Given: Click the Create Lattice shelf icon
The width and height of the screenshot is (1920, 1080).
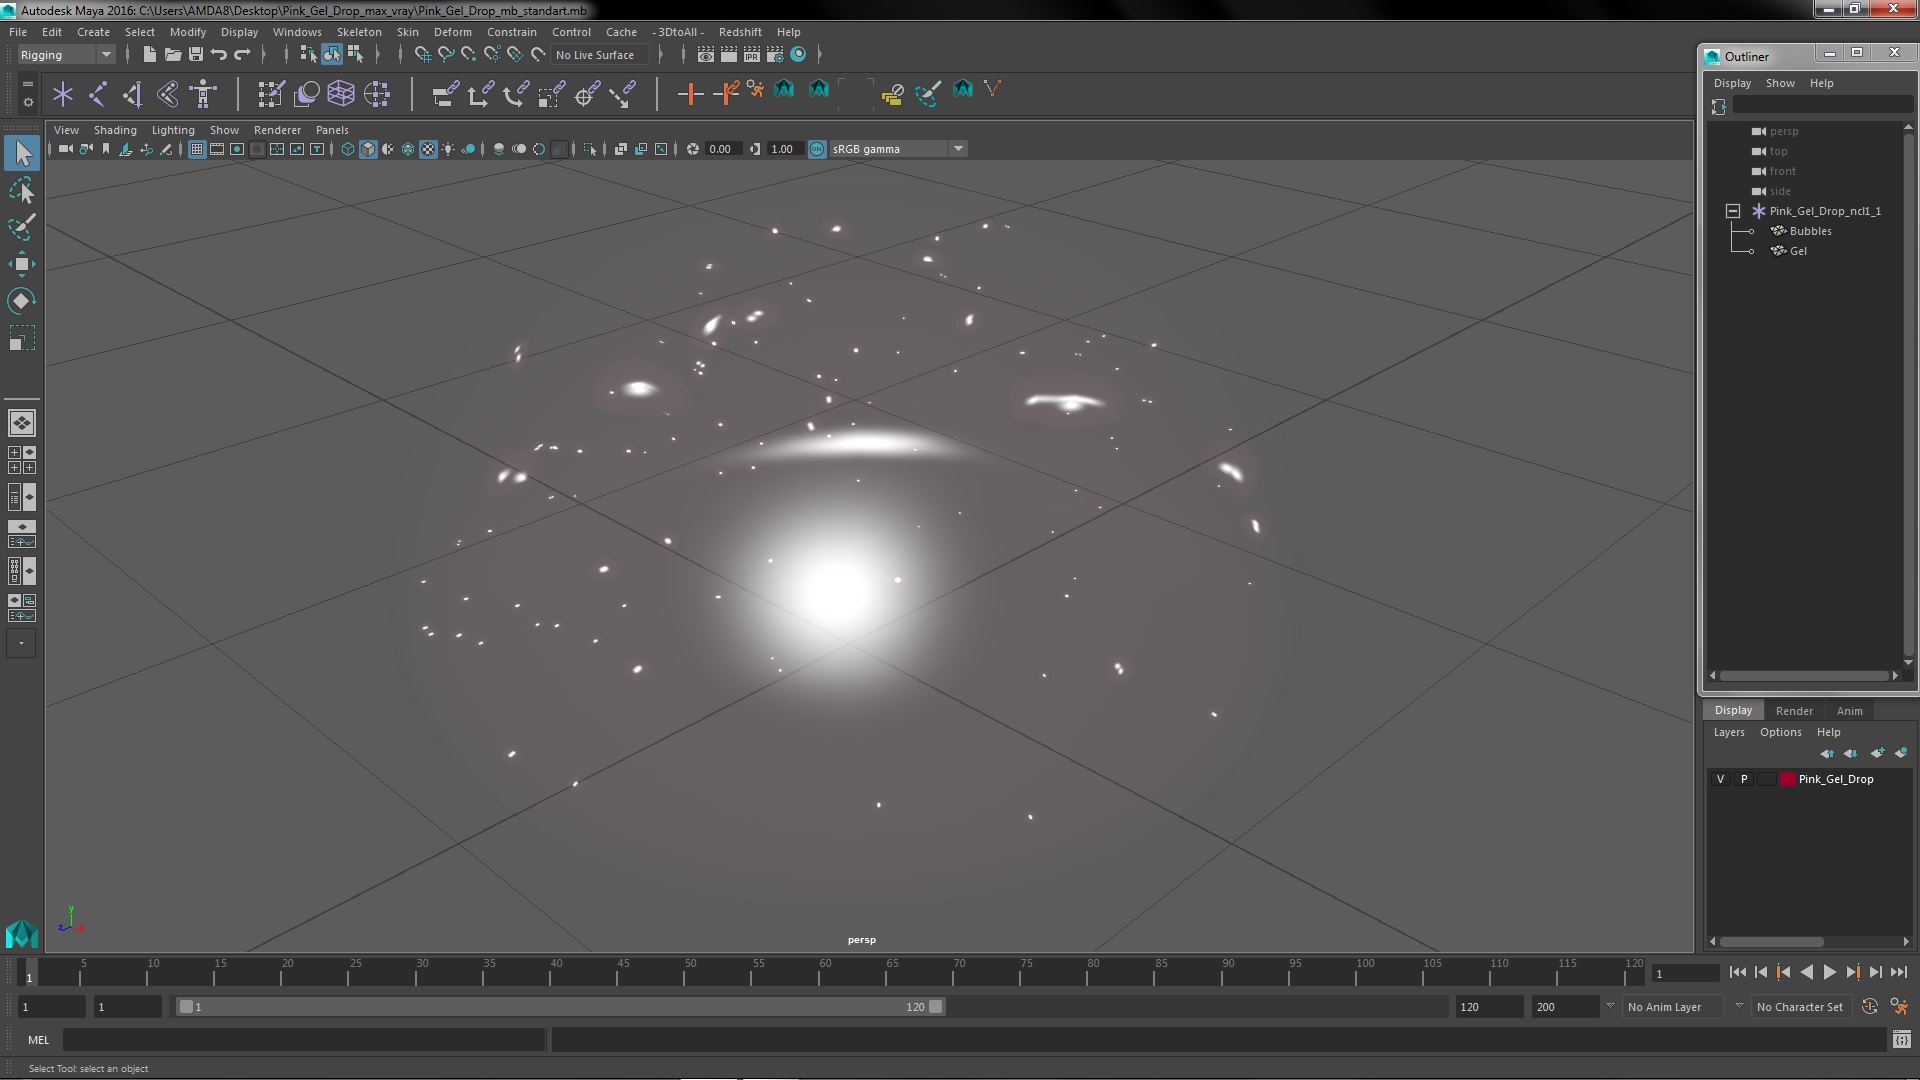Looking at the screenshot, I should 341,95.
